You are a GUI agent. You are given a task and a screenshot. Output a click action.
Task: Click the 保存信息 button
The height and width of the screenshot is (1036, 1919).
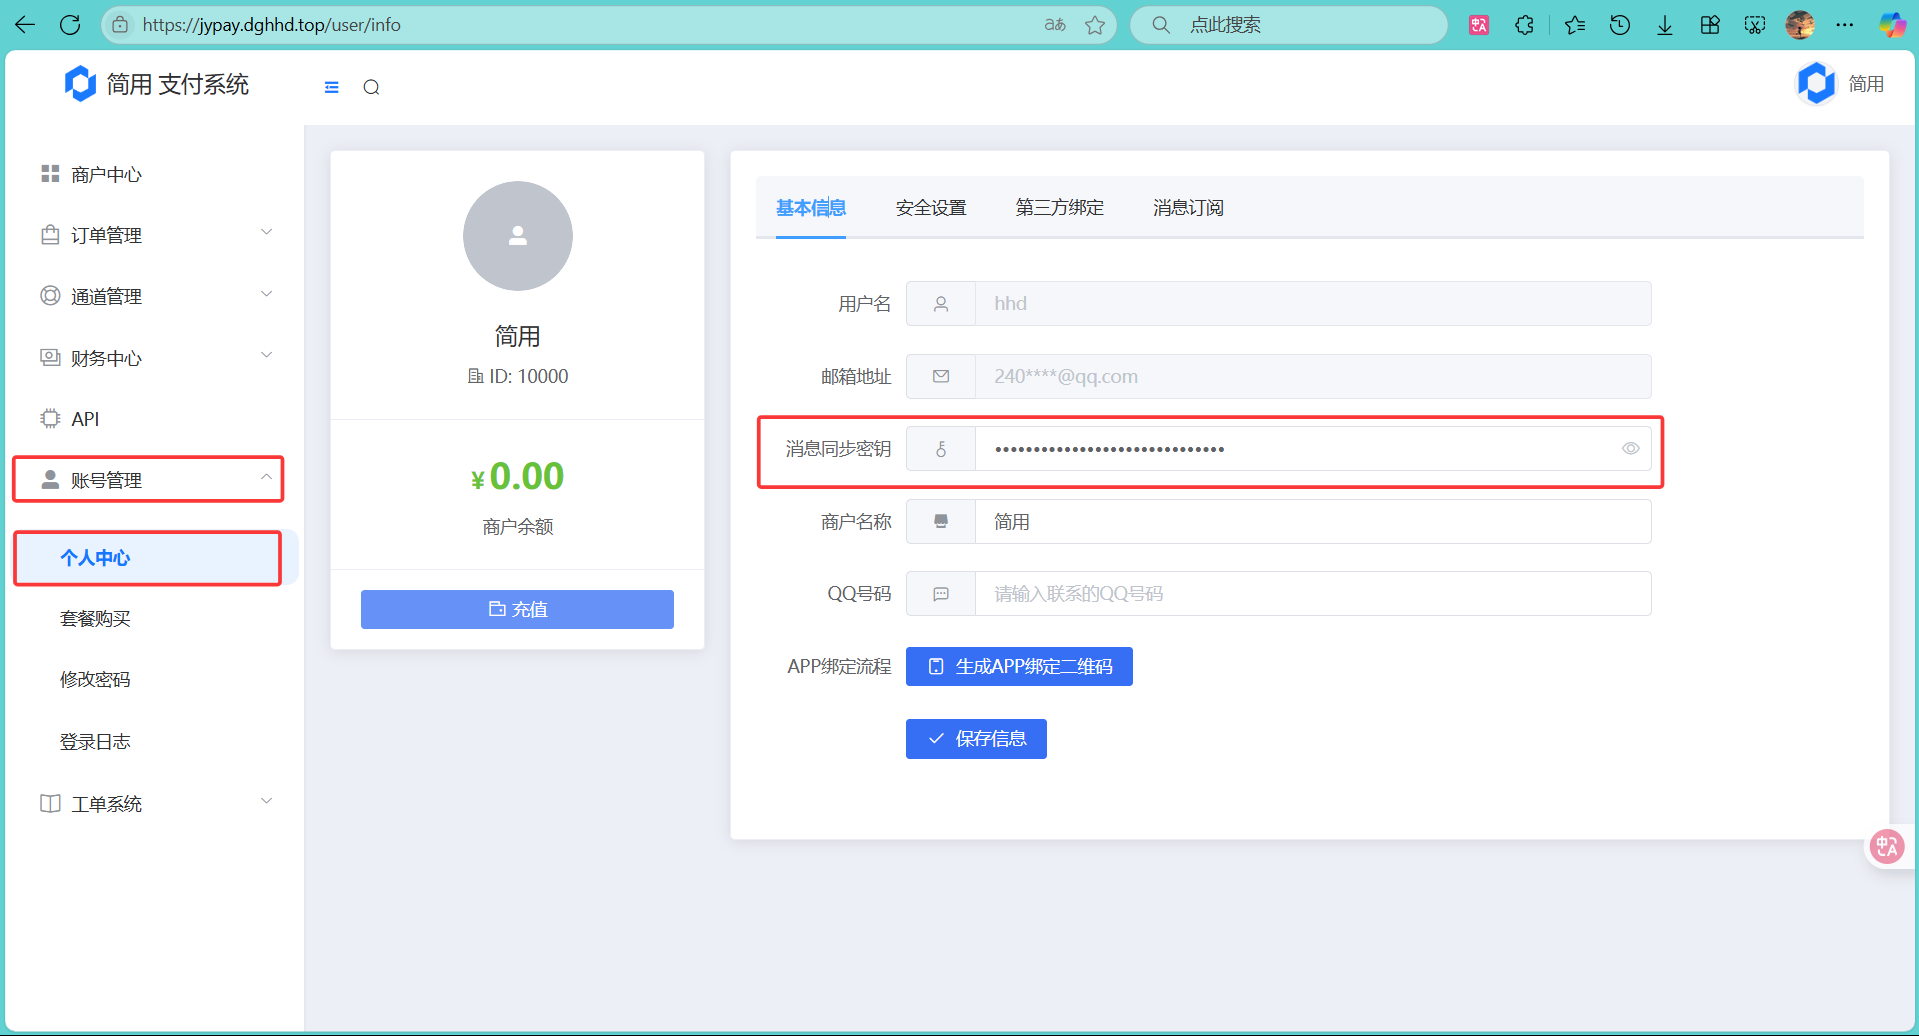point(976,739)
